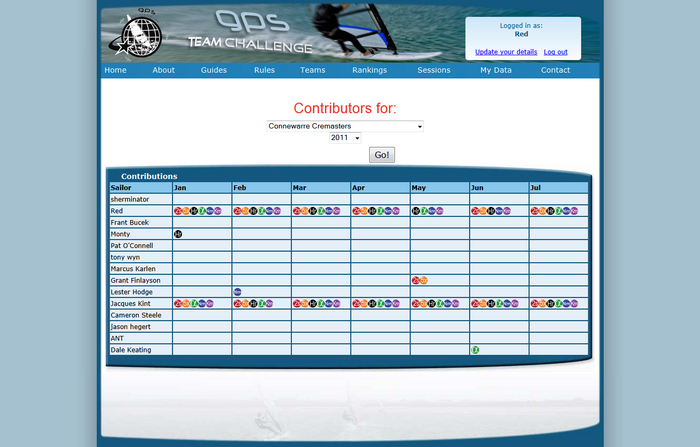Click Red's first red January icon
Screen dimensions: 700x447
[x=178, y=211]
